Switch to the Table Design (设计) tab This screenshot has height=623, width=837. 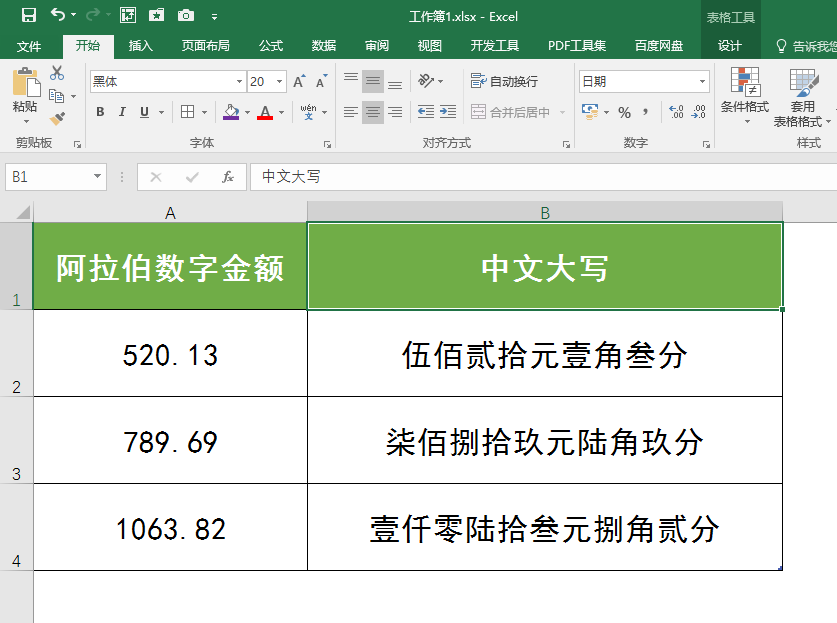(730, 46)
